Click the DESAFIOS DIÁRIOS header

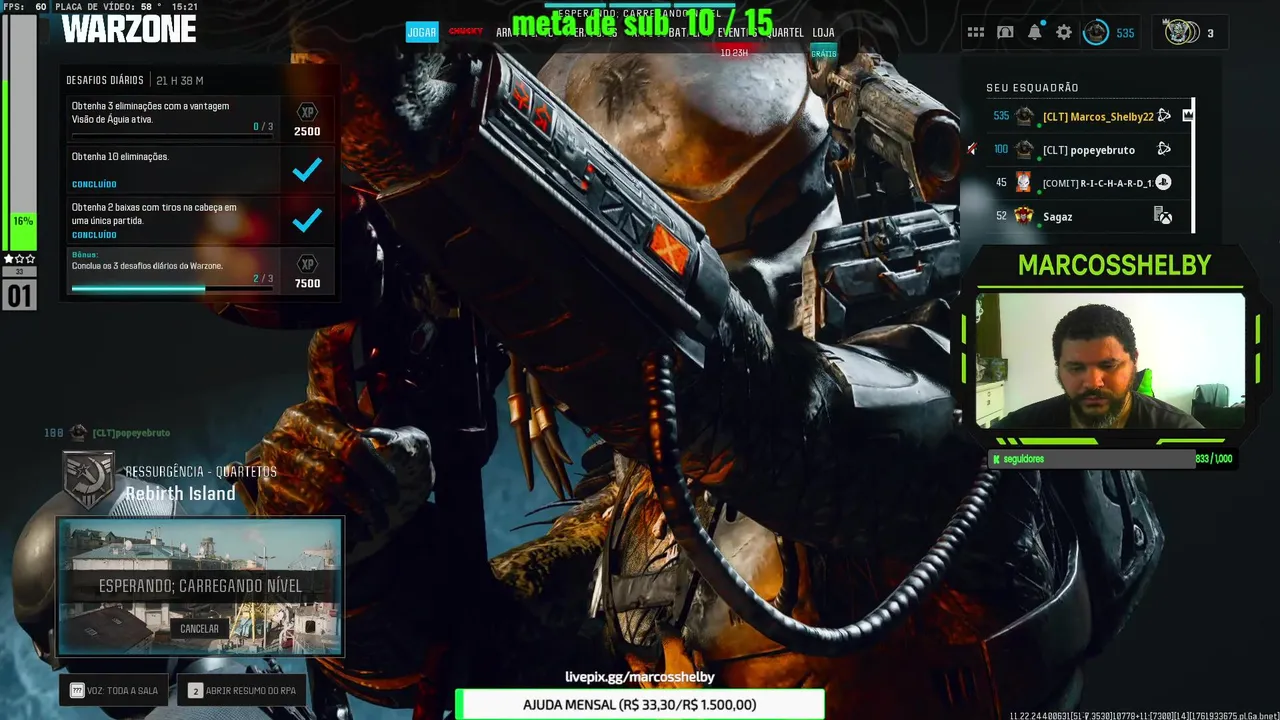pyautogui.click(x=104, y=80)
